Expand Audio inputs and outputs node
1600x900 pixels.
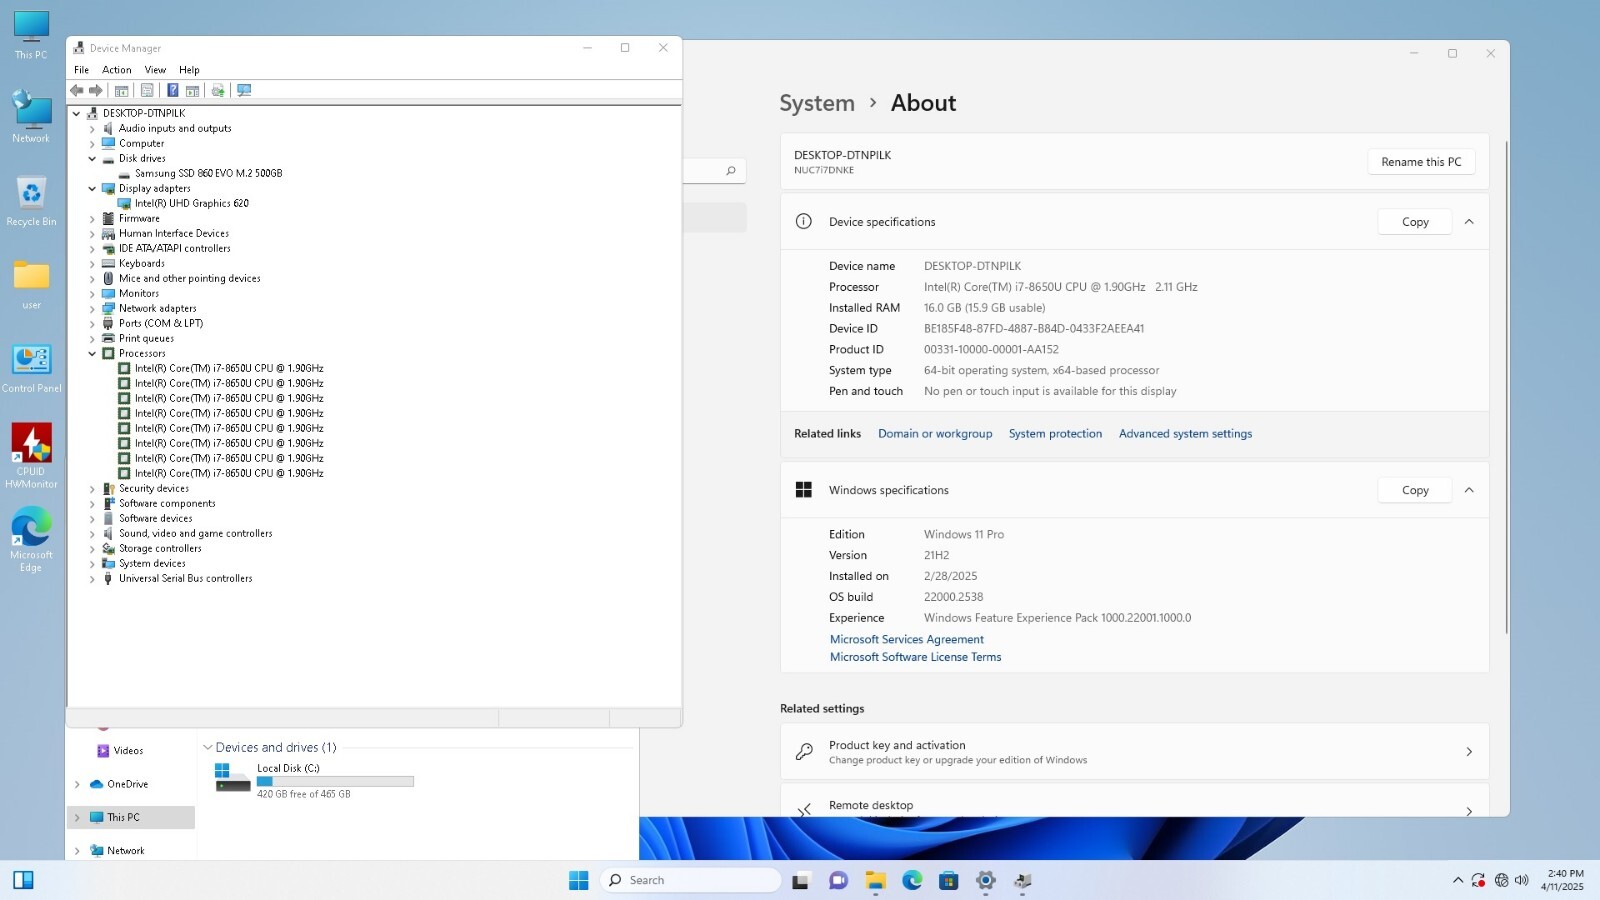(x=92, y=129)
